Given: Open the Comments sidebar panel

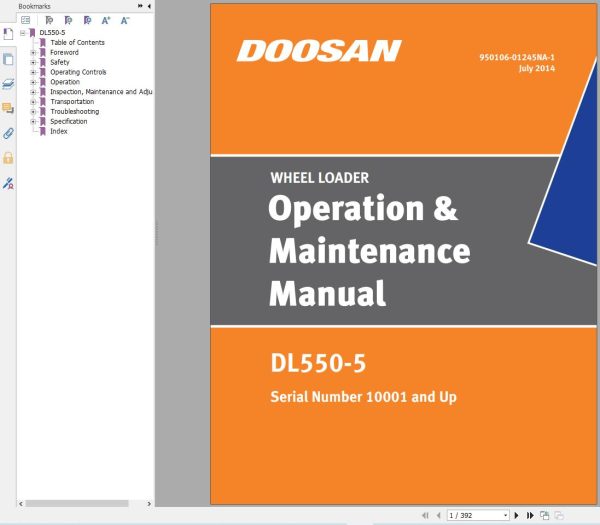Looking at the screenshot, I should [x=8, y=108].
